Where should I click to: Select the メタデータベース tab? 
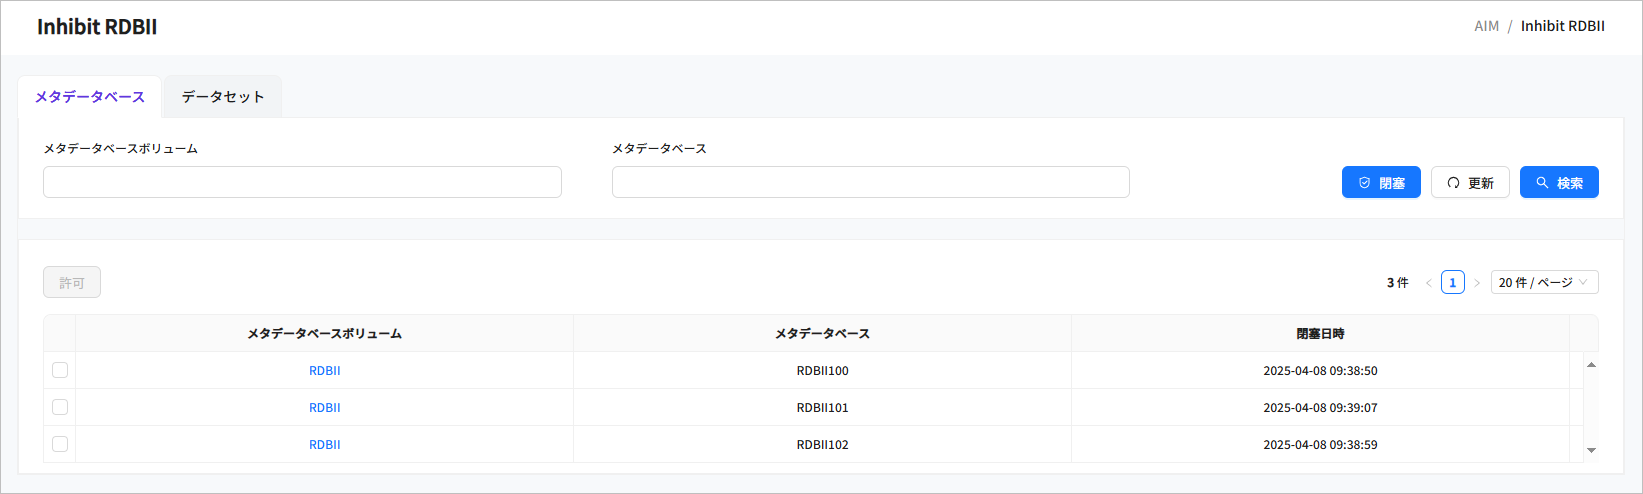tap(90, 97)
